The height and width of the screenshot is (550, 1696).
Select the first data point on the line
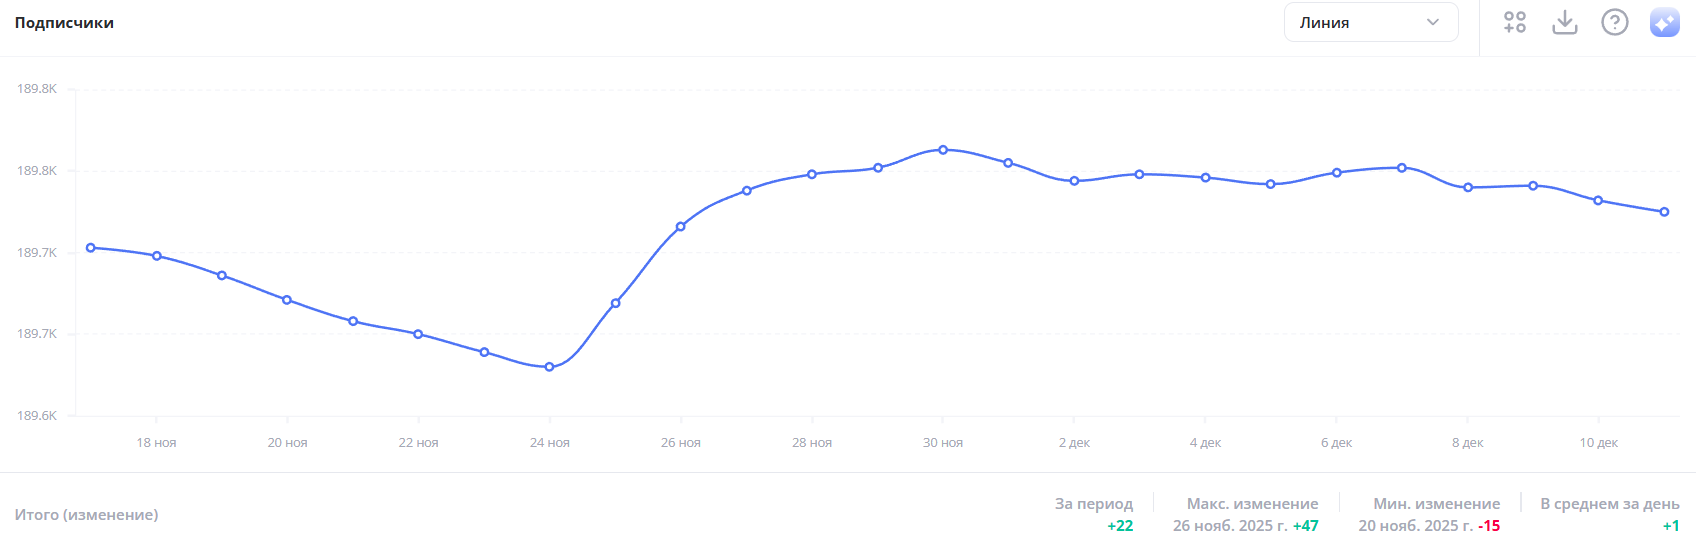91,248
